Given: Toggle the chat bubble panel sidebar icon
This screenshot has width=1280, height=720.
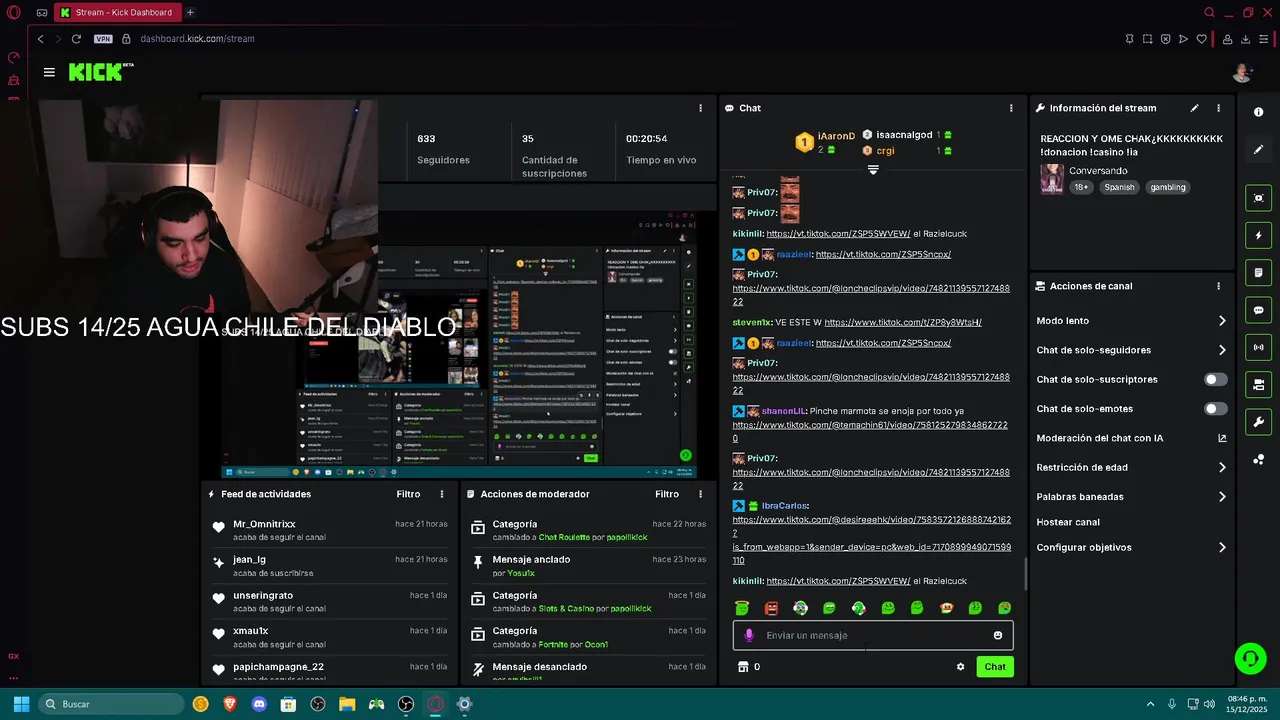Looking at the screenshot, I should click(1259, 310).
